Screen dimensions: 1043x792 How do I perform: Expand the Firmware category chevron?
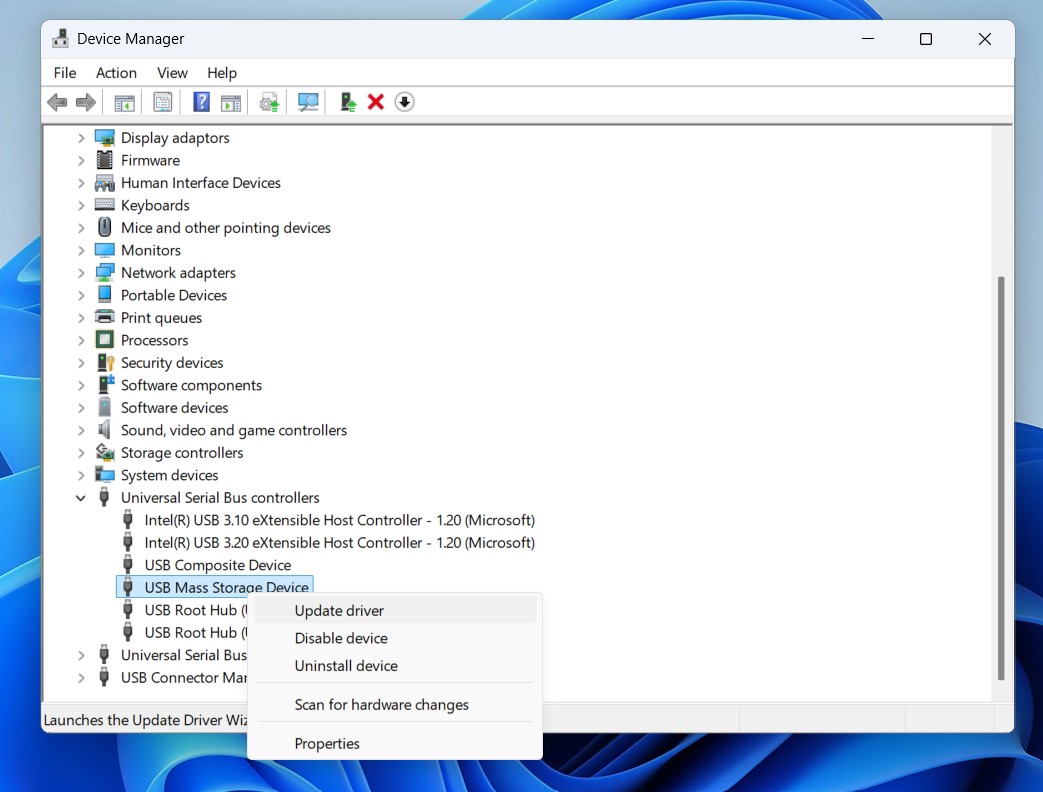(x=80, y=161)
